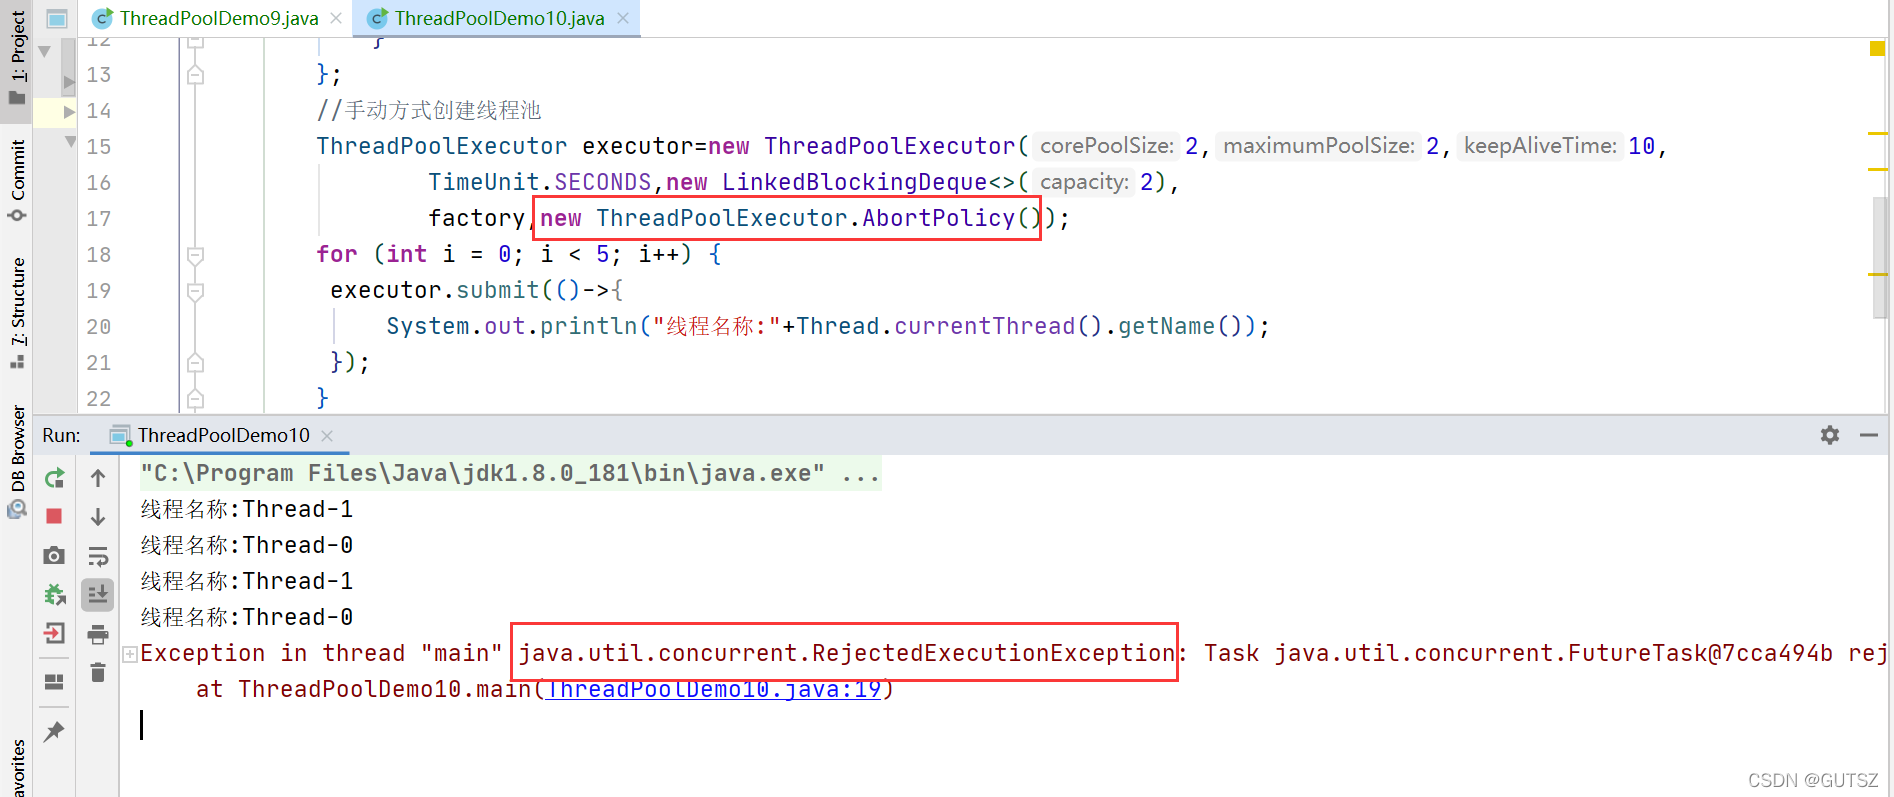Click the keepAliveTime parameter hint

coord(1540,146)
